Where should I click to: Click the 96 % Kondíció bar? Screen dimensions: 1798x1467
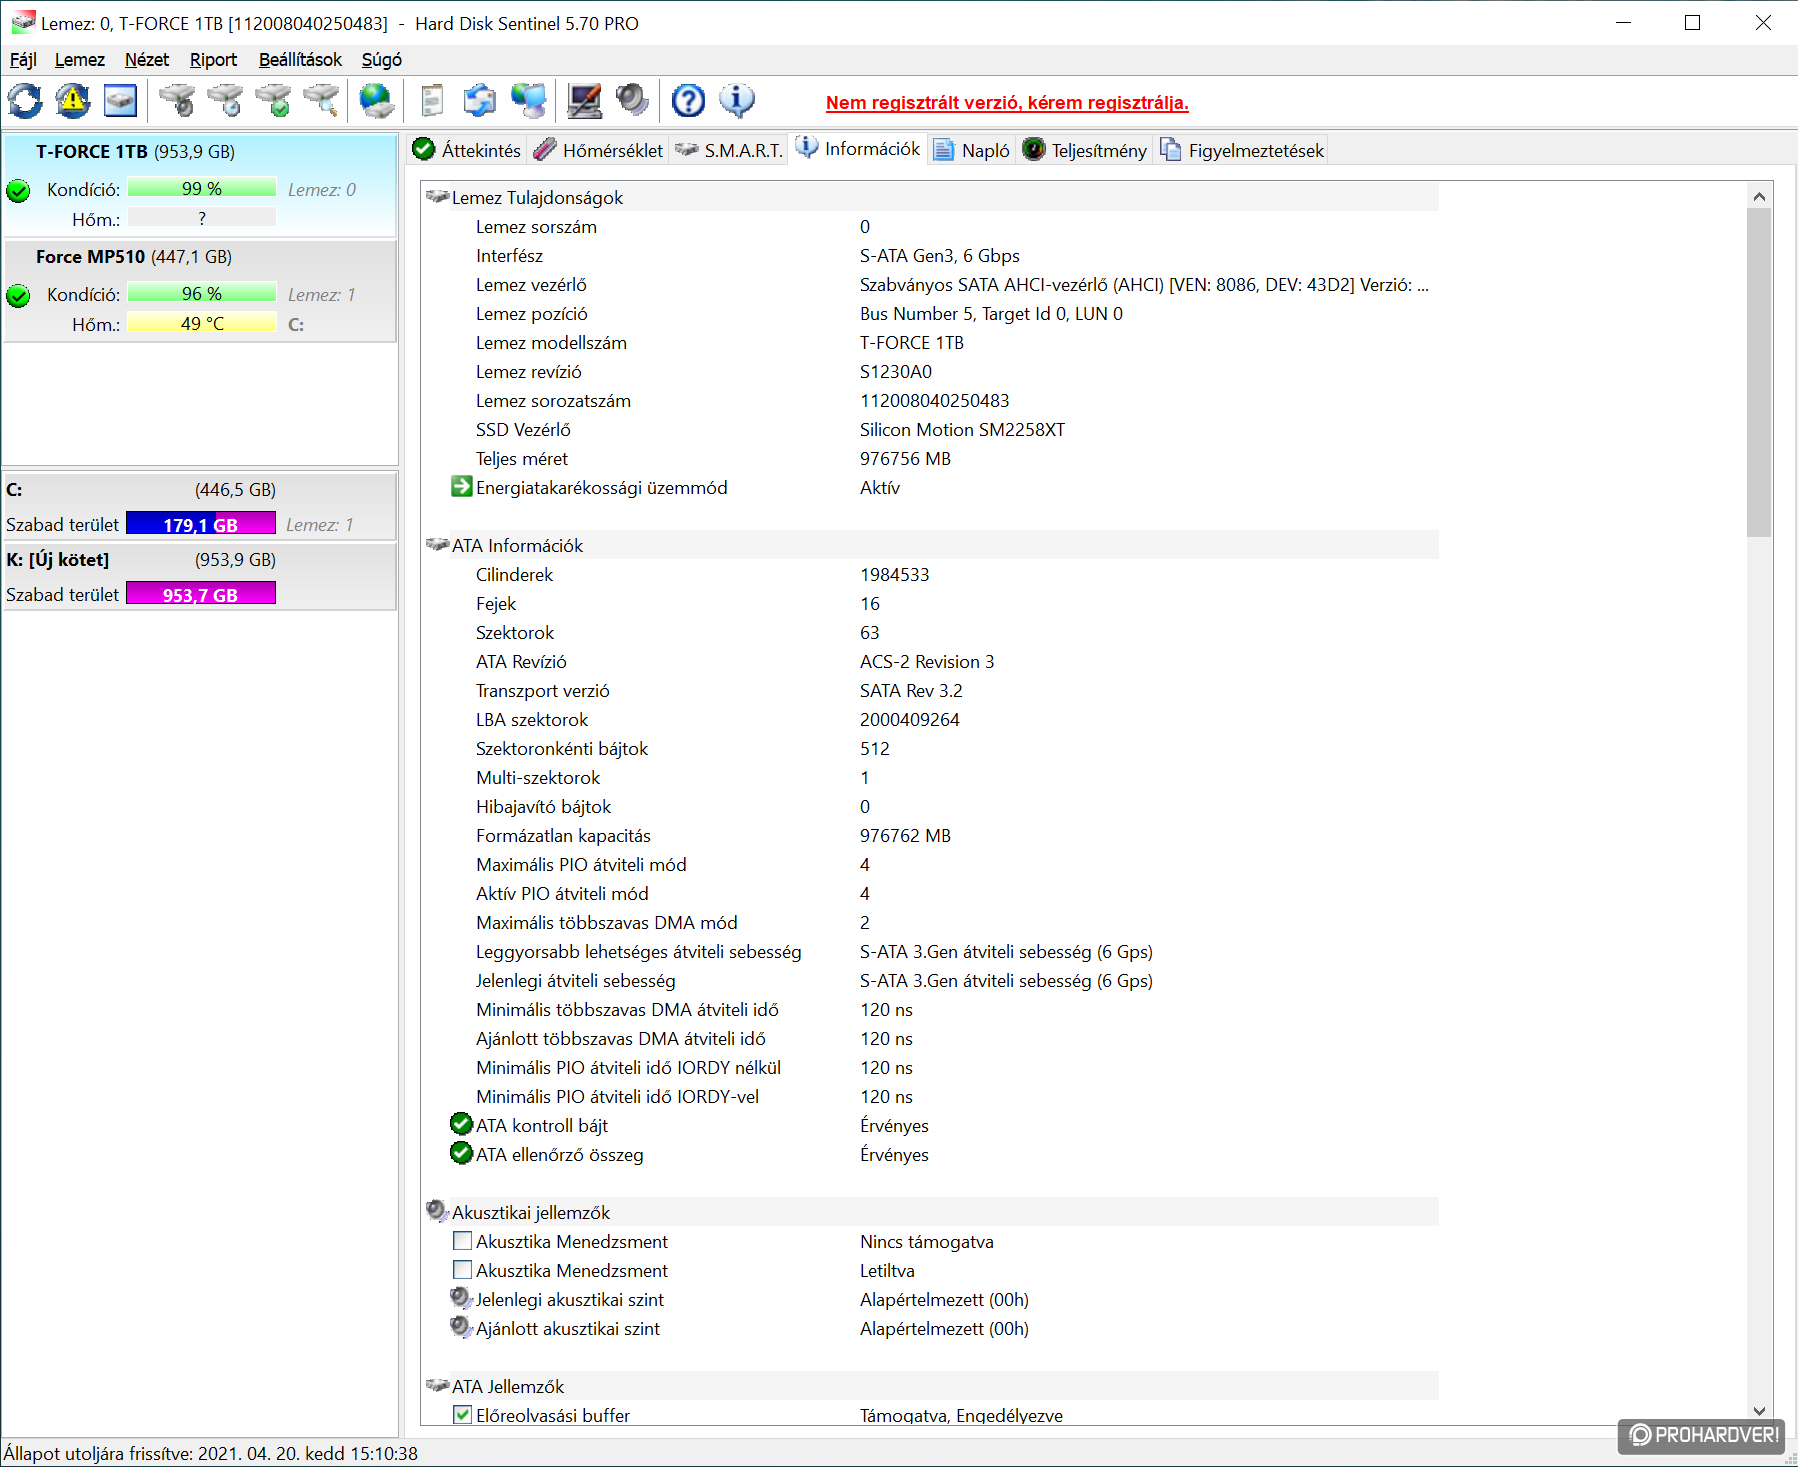pos(202,293)
